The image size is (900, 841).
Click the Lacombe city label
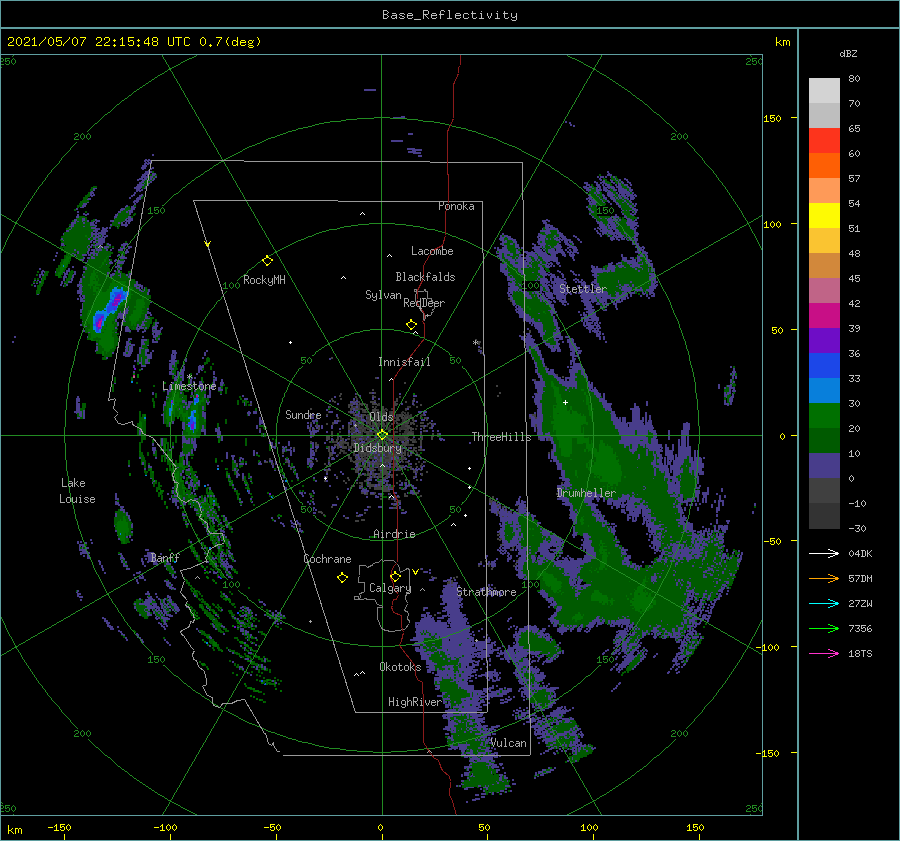click(x=432, y=251)
